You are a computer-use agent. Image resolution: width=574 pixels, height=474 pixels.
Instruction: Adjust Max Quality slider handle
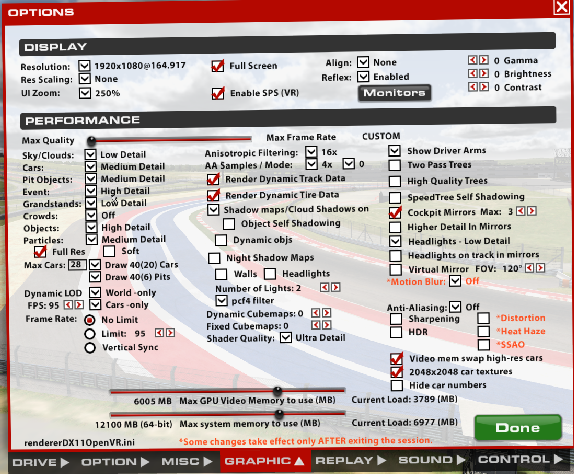[x=92, y=141]
